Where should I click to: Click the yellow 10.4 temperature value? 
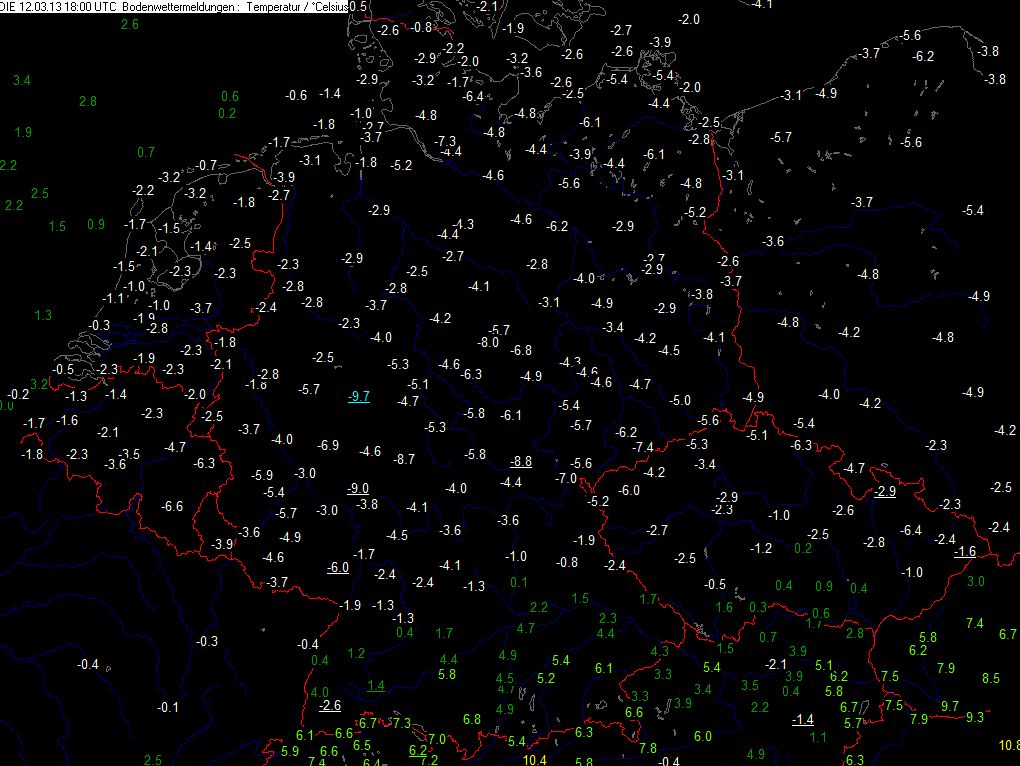pos(535,759)
